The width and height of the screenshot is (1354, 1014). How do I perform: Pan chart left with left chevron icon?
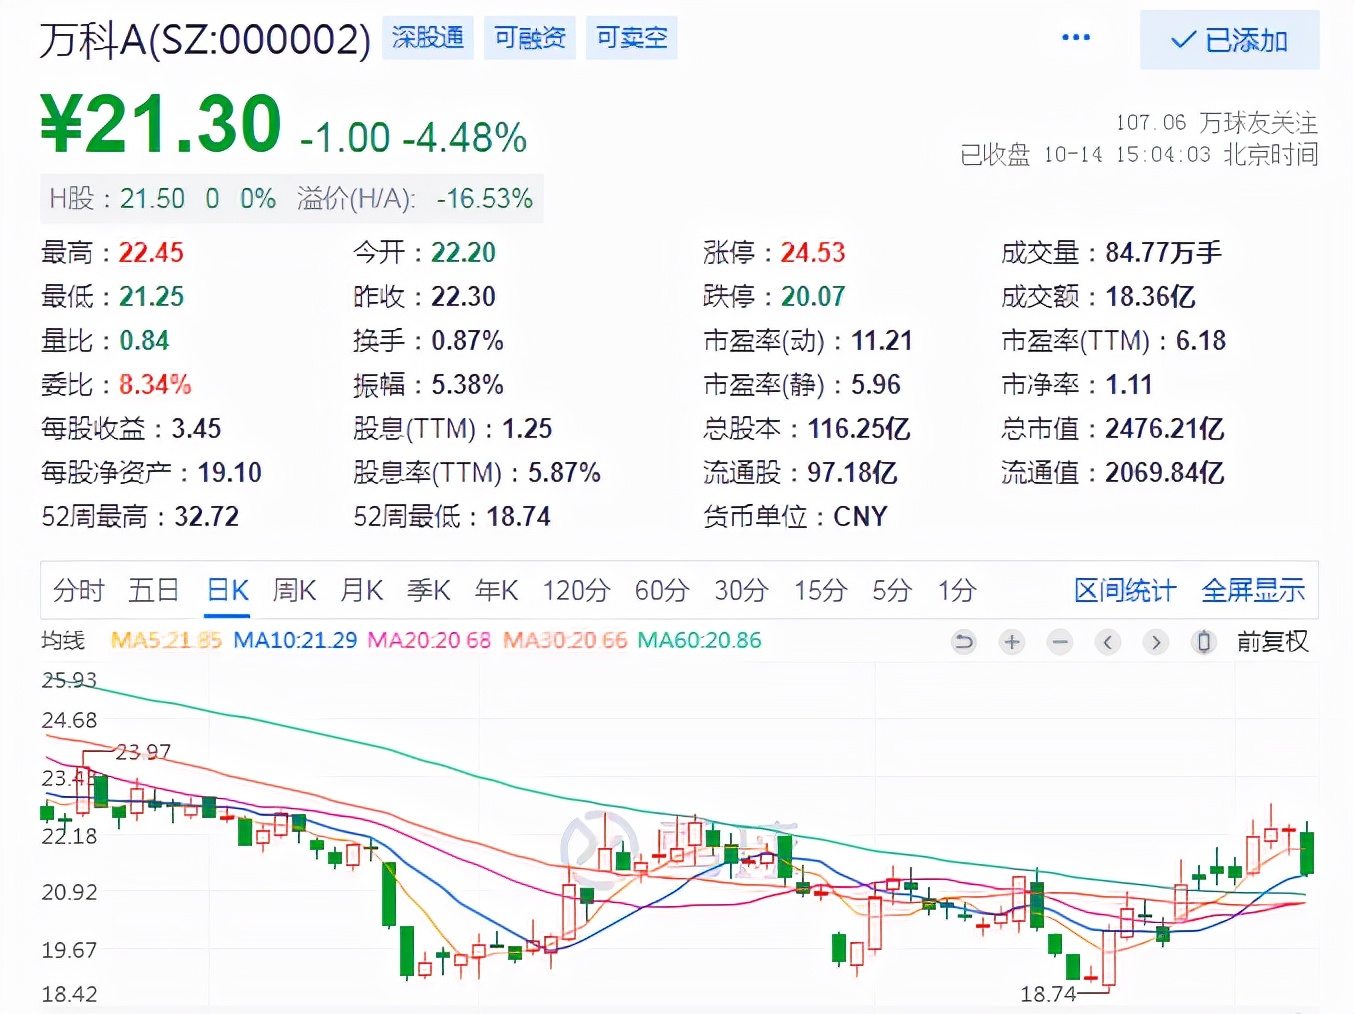click(1107, 642)
